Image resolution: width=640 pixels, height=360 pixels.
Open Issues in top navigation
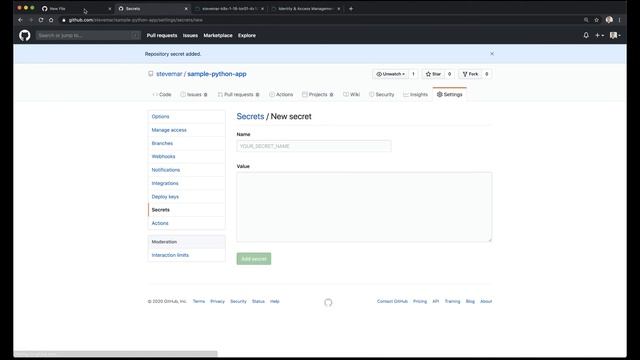click(x=190, y=36)
